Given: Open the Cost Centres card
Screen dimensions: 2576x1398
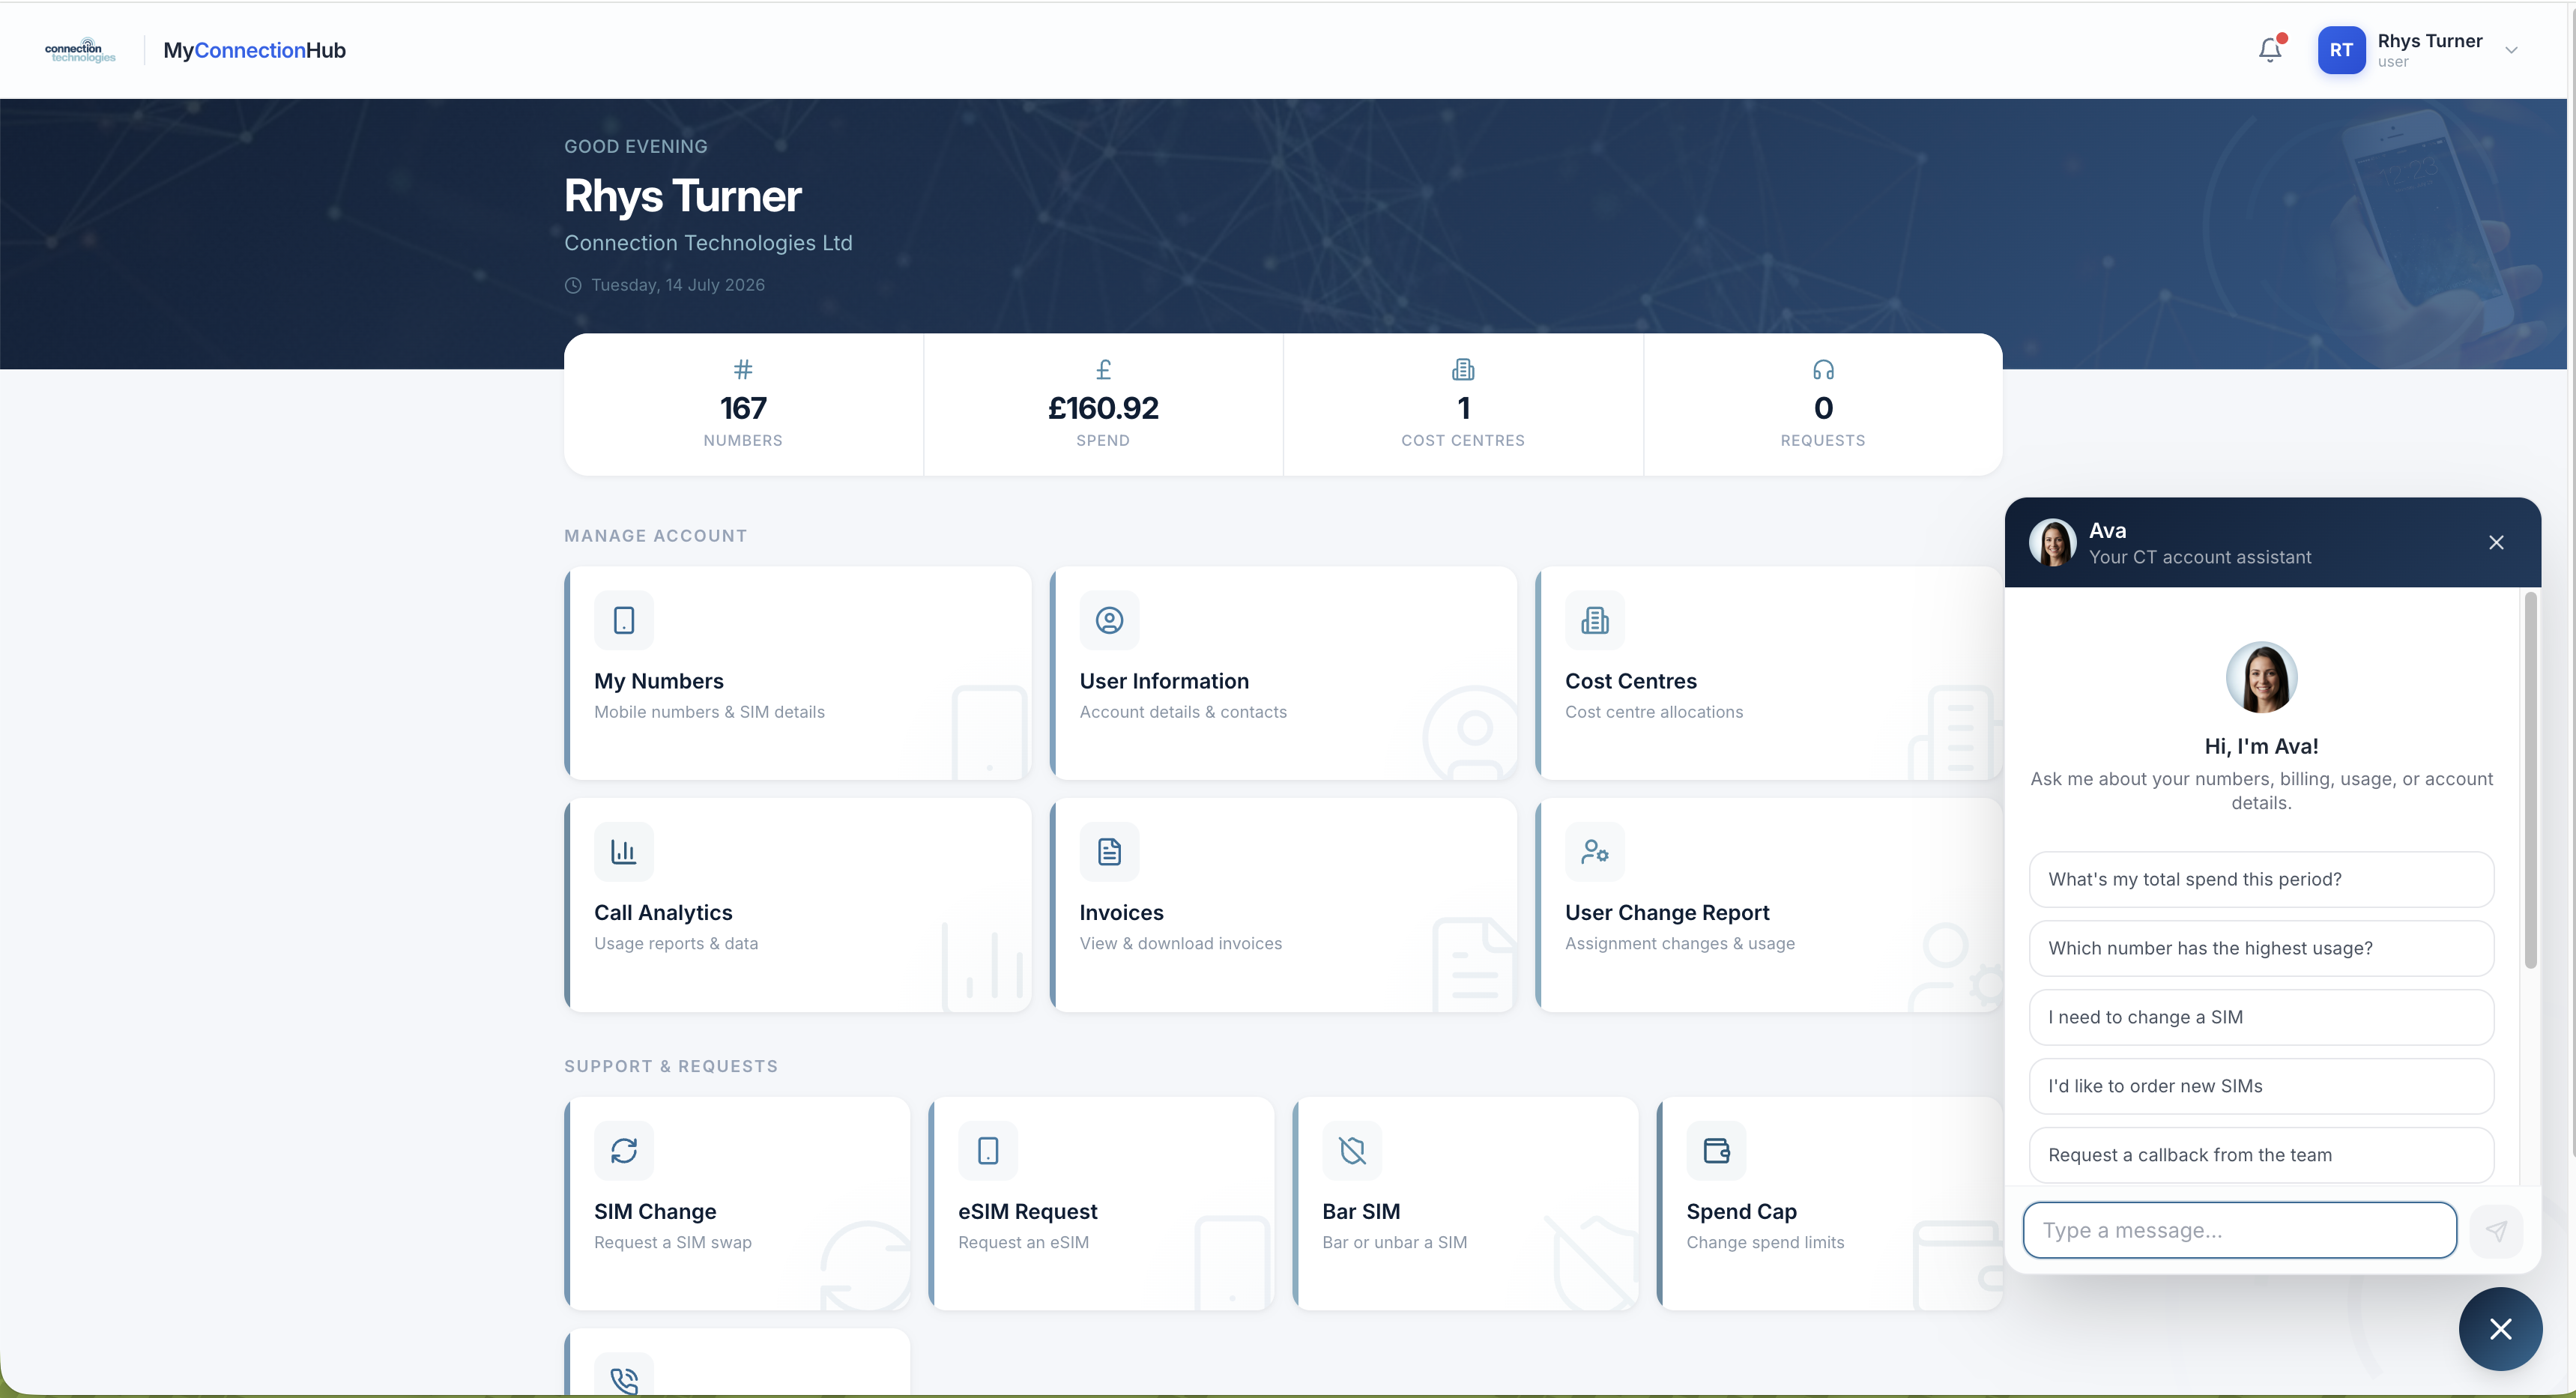Looking at the screenshot, I should [1769, 673].
